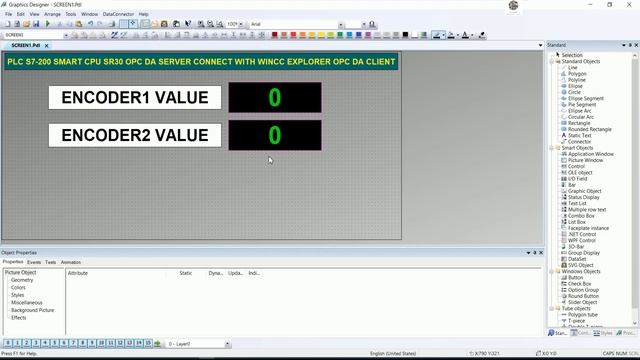This screenshot has height=360, width=640.
Task: Toggle the grid display toolbar button
Action: pyautogui.click(x=123, y=24)
